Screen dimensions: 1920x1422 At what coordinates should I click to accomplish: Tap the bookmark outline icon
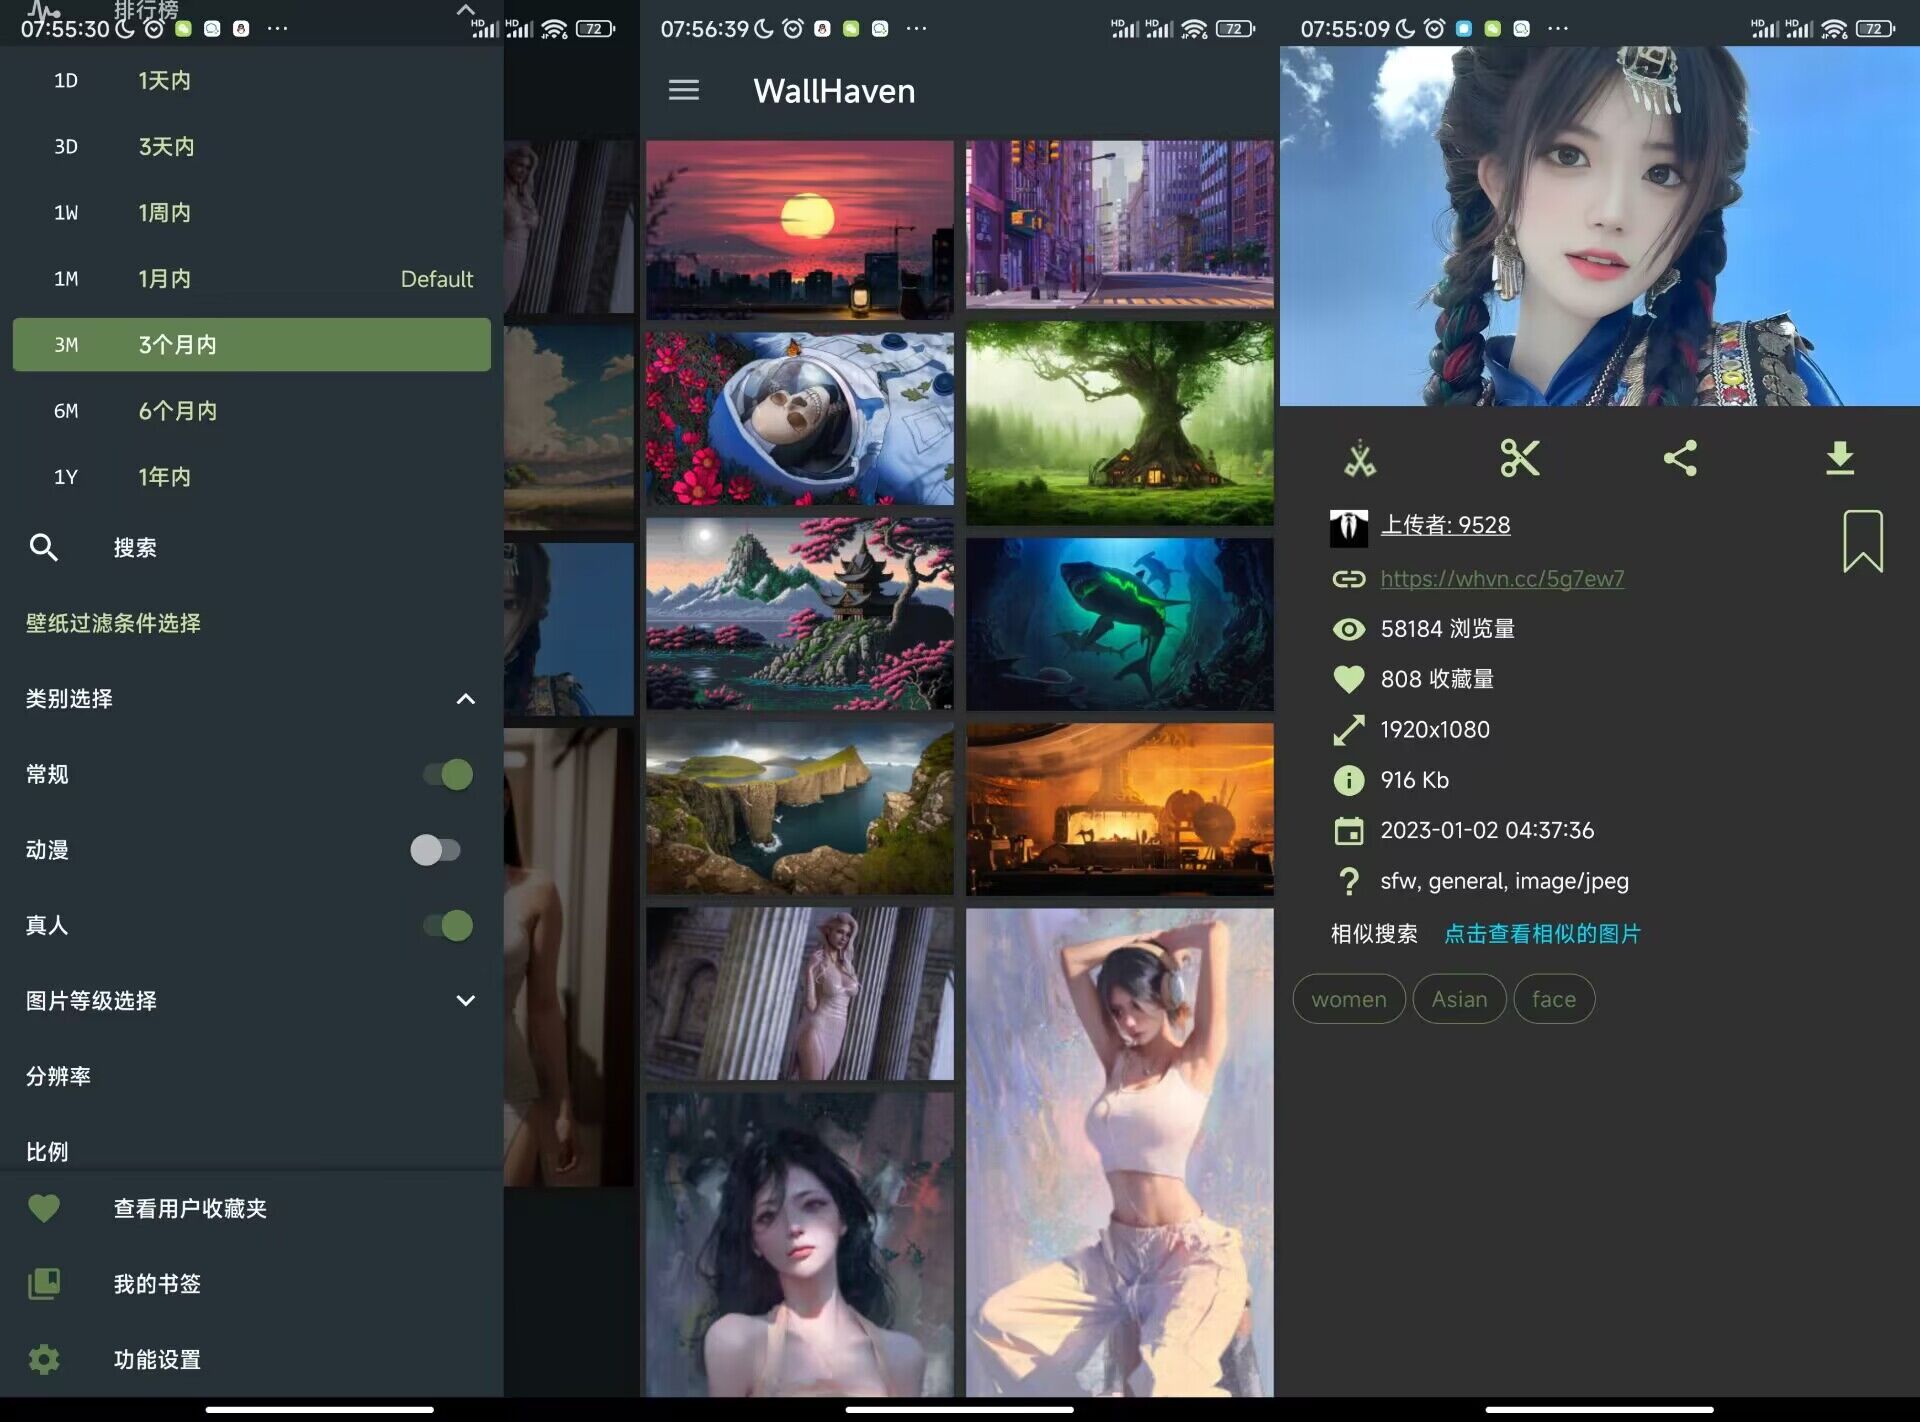point(1862,541)
